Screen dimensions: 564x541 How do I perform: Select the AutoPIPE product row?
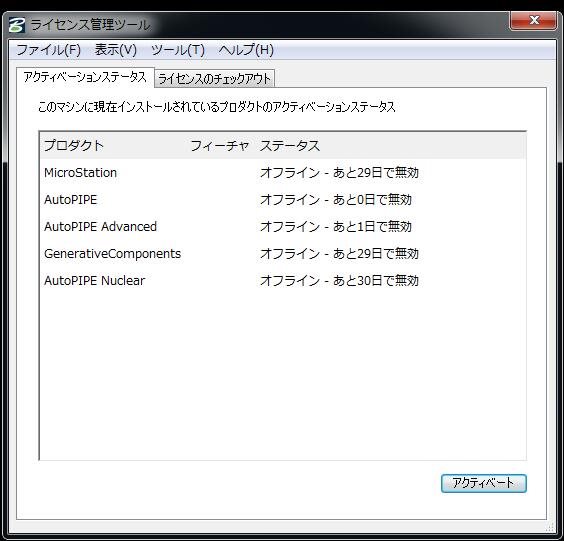[x=283, y=200]
